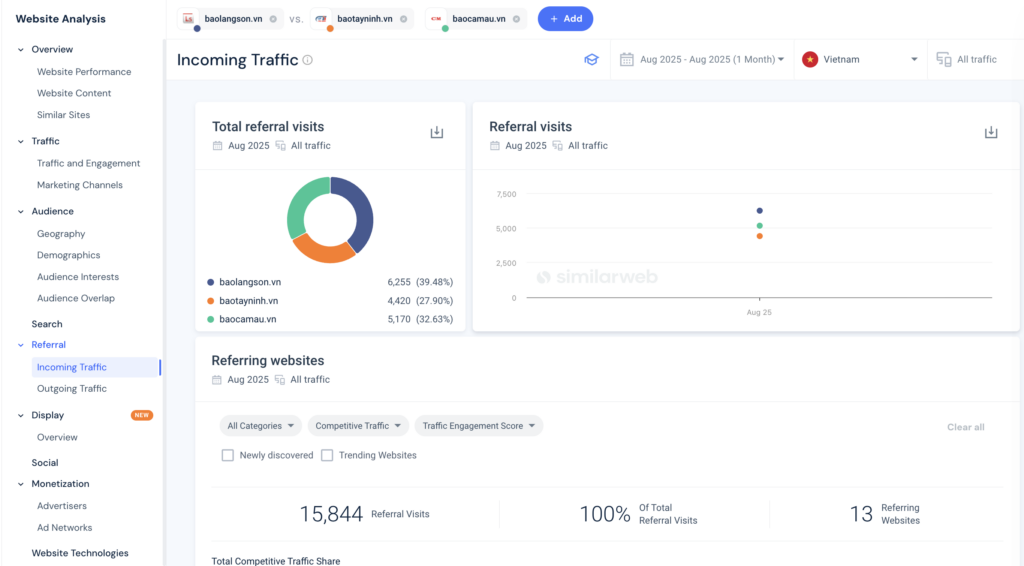Download the Referral visits graph

[x=990, y=133]
